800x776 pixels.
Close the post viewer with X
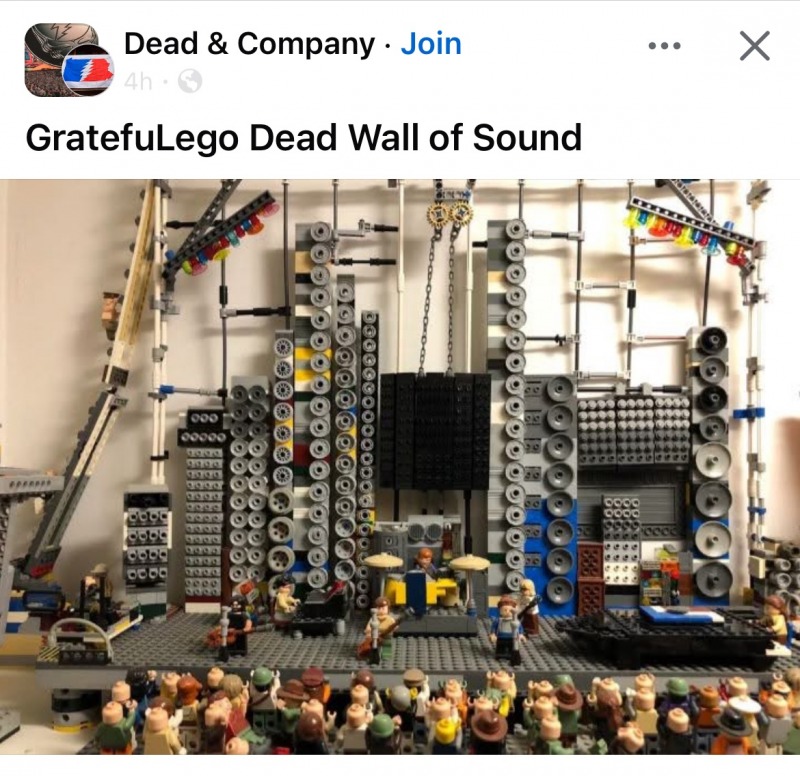pos(755,46)
